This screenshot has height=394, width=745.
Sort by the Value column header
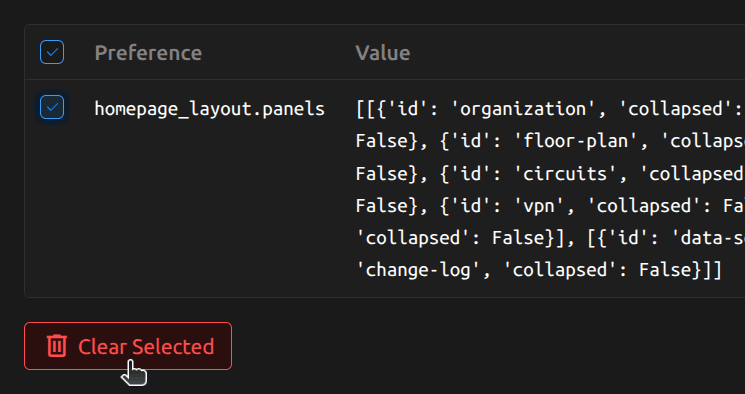pos(382,53)
